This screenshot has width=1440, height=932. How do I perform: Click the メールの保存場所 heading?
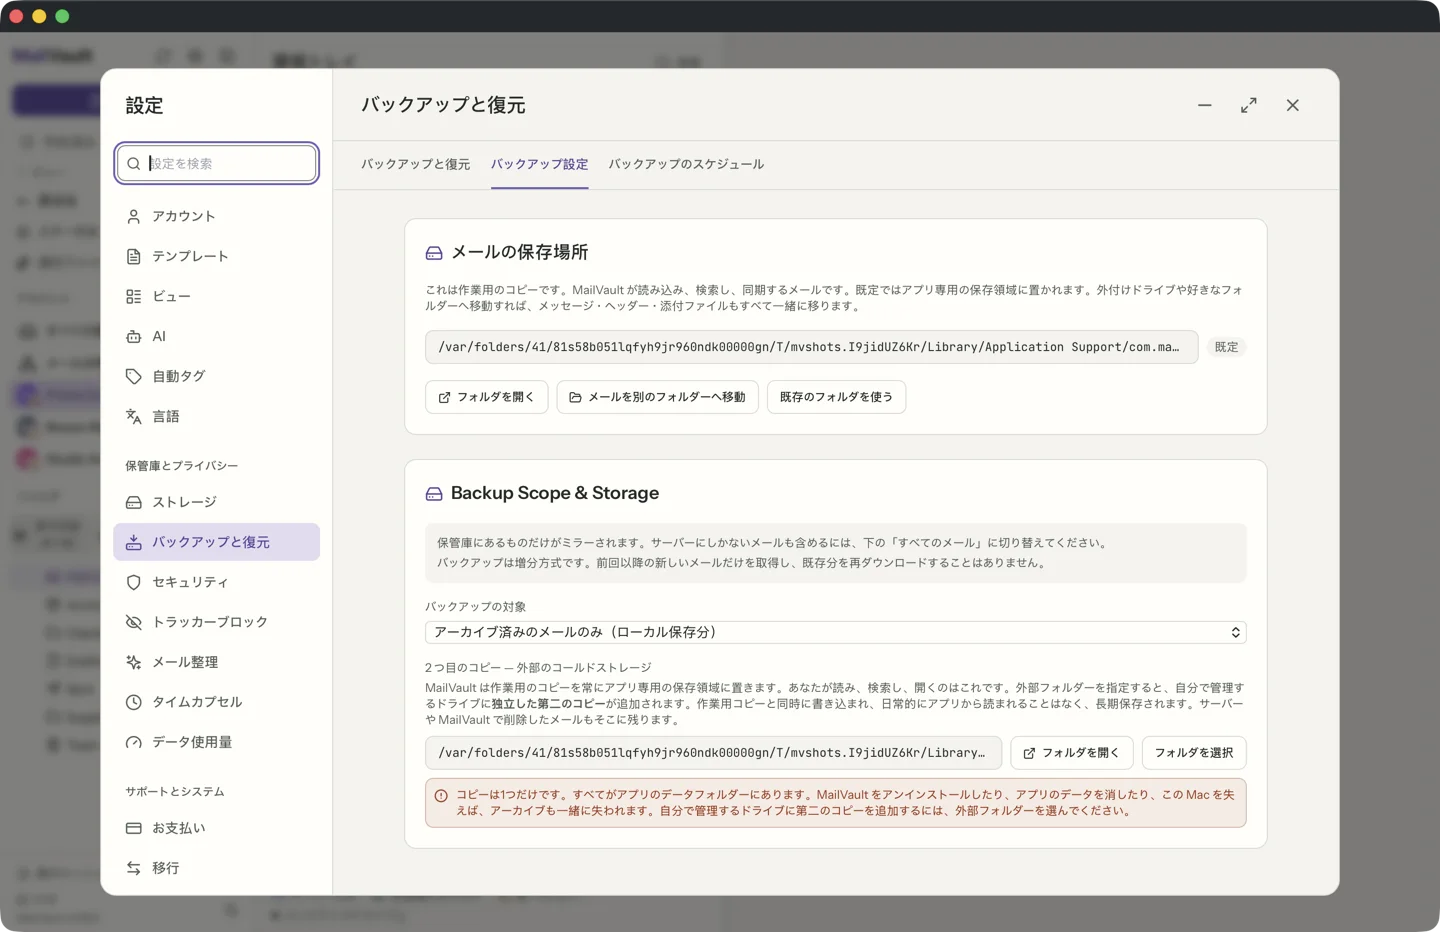[x=520, y=252]
